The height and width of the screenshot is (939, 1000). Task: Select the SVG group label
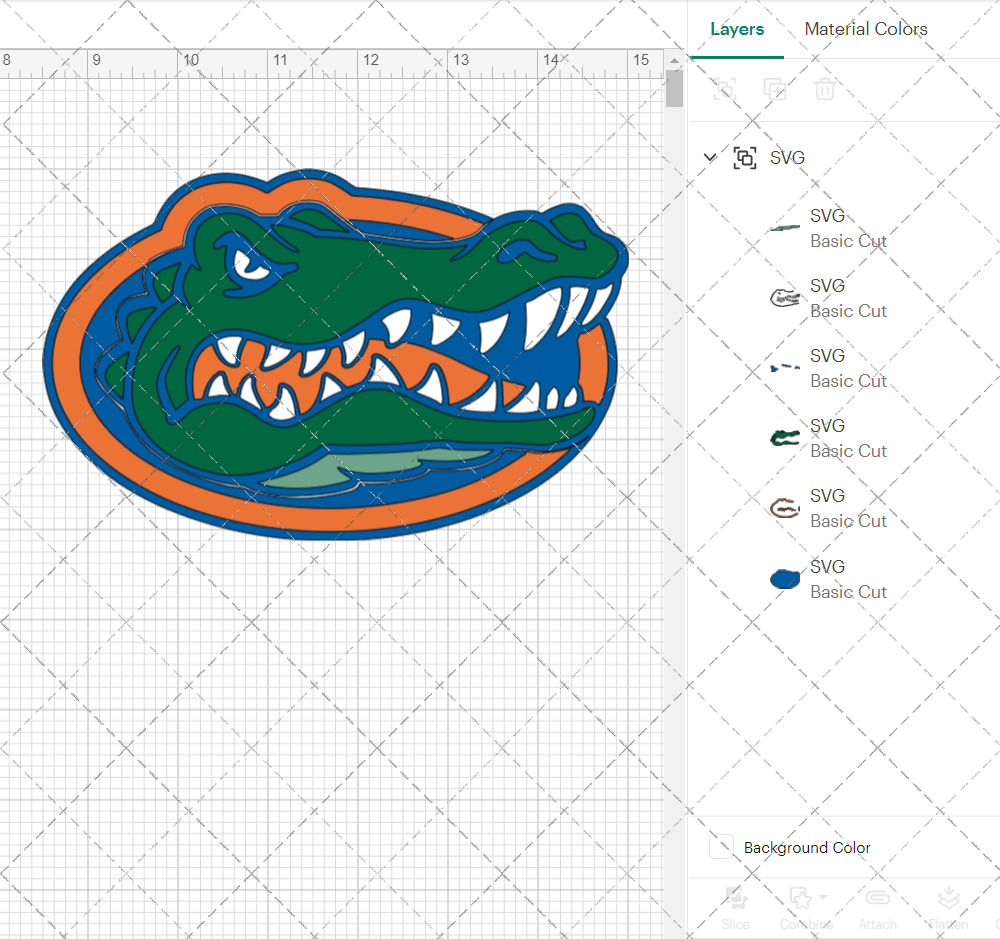(x=787, y=158)
